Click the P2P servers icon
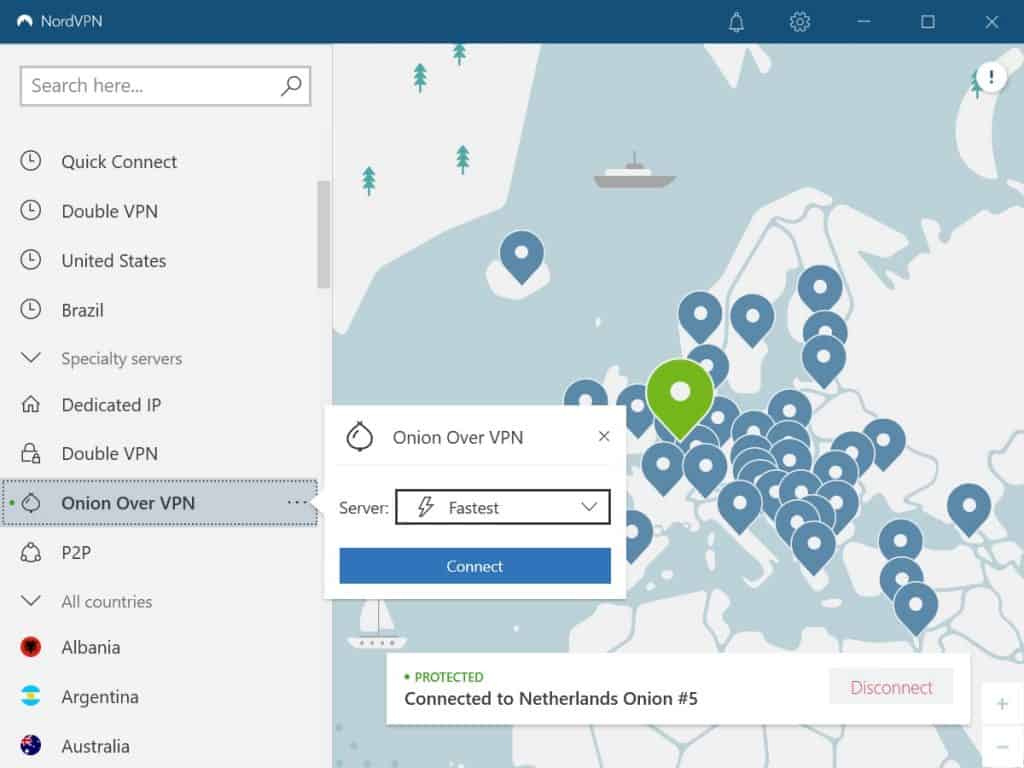 pos(31,552)
